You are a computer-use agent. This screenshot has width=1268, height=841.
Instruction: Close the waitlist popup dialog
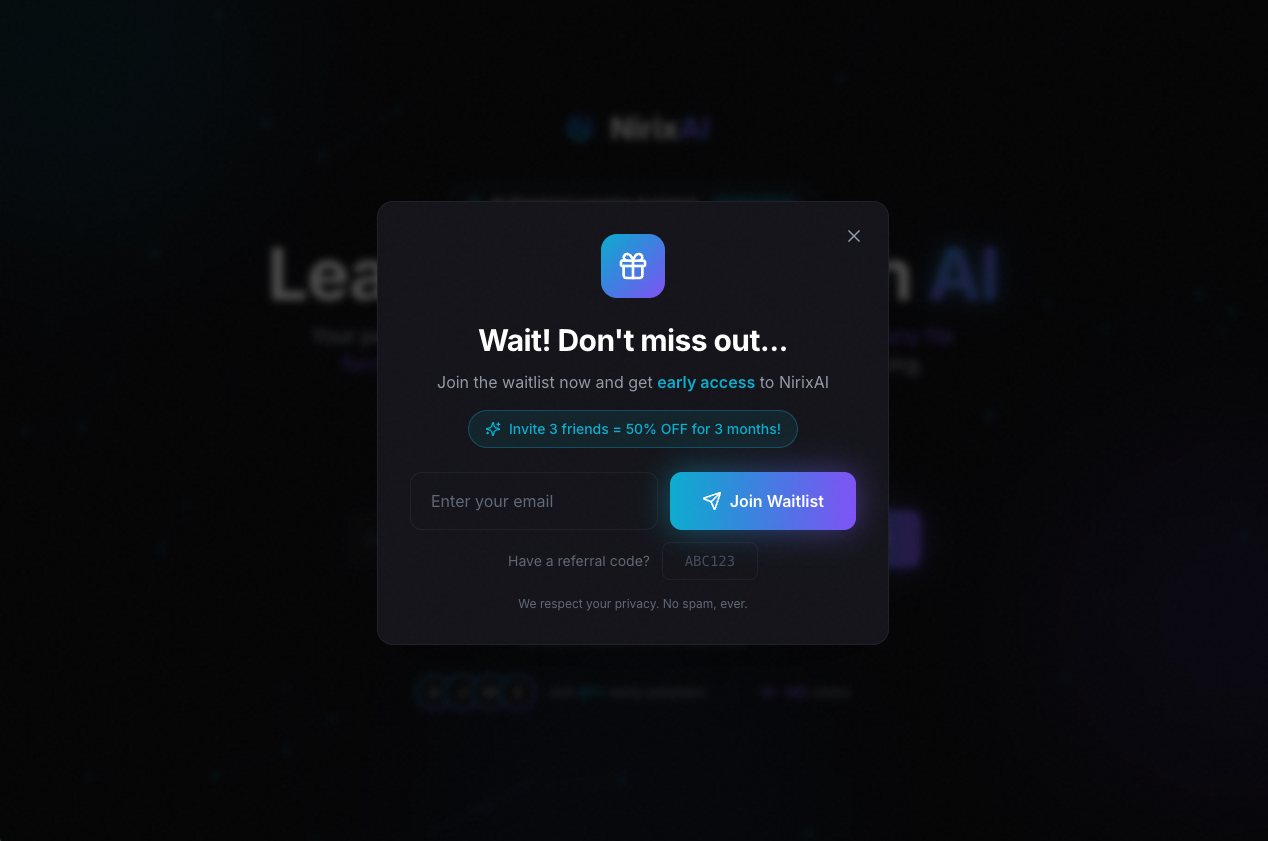[854, 236]
